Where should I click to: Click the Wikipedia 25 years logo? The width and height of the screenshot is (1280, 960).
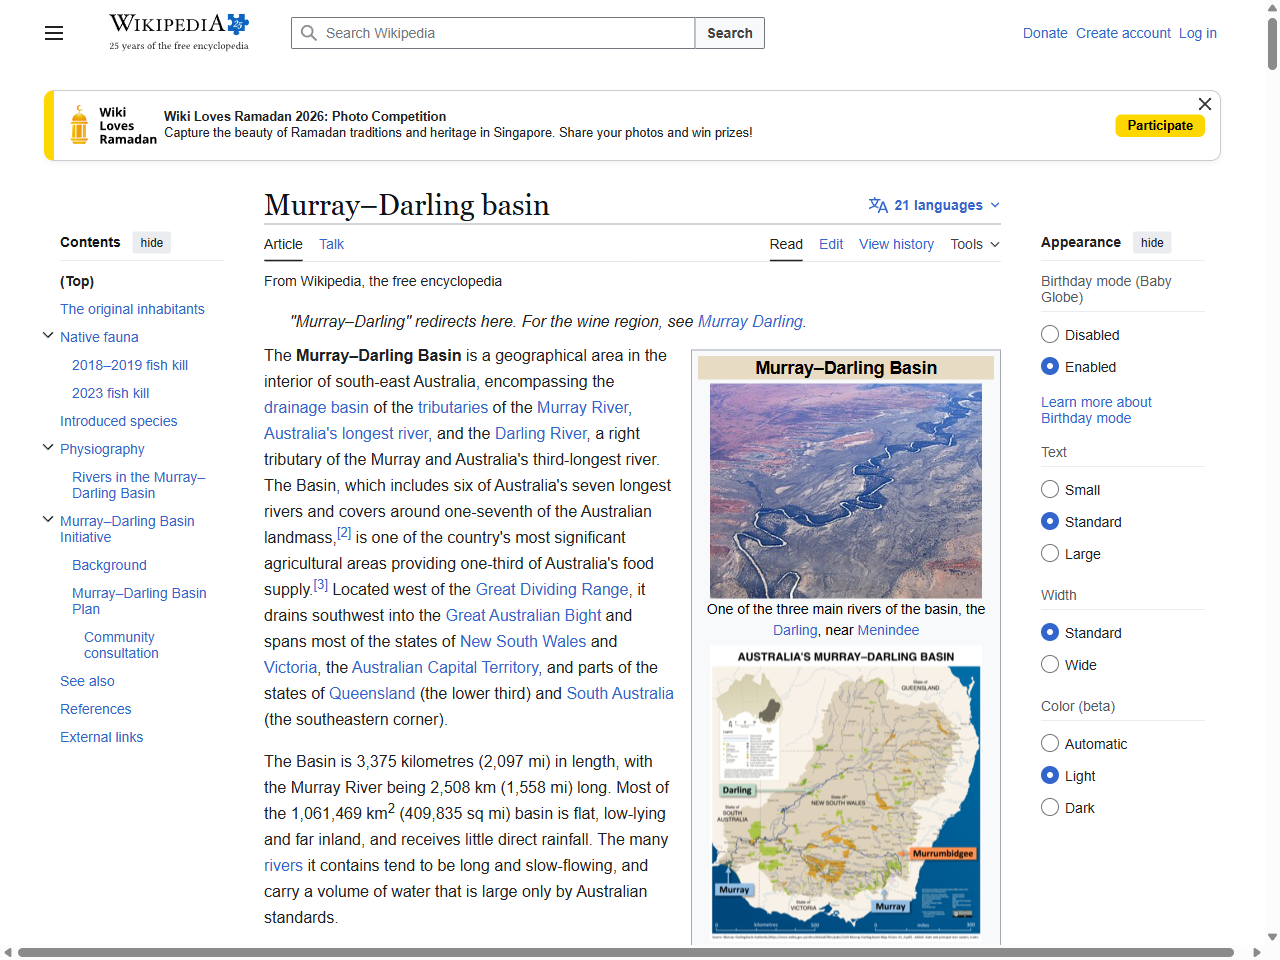point(179,32)
